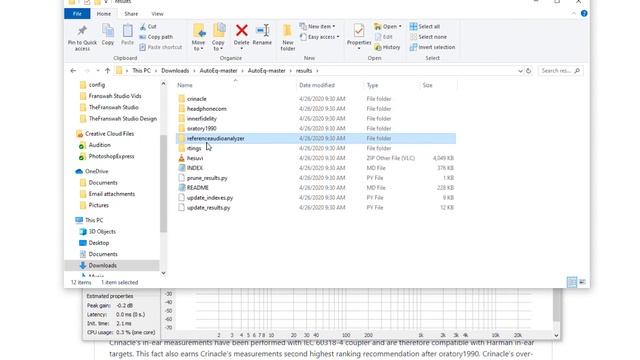
Task: Click Edit in Open group
Action: pyautogui.click(x=383, y=37)
